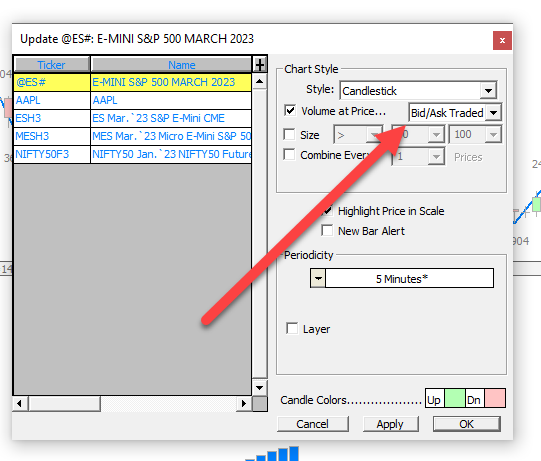The image size is (541, 461).
Task: Click MES Mar.`23 Micro E-Mini name cell
Action: 171,136
